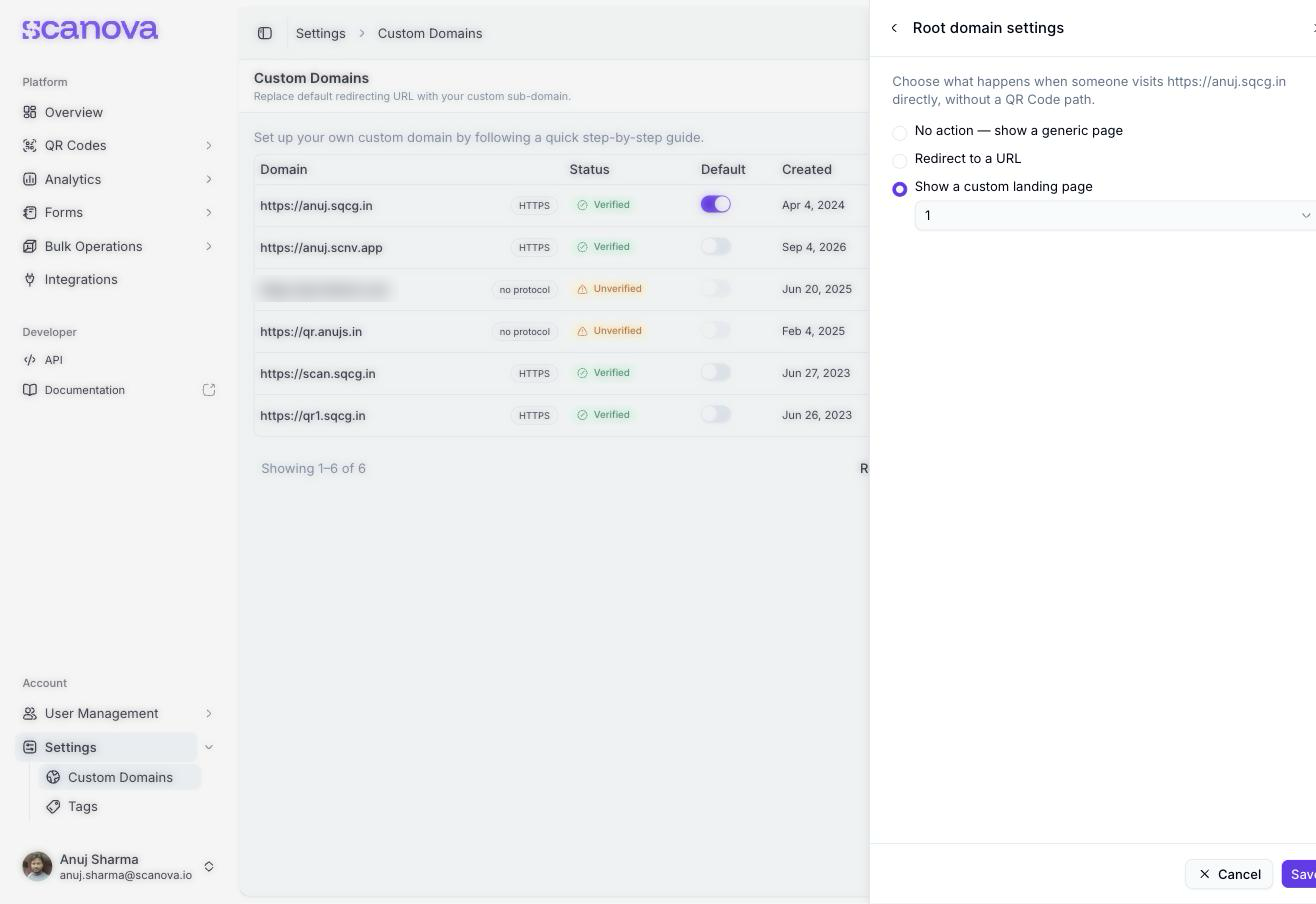Click the Scanova logo
The height and width of the screenshot is (904, 1316).
(x=90, y=30)
